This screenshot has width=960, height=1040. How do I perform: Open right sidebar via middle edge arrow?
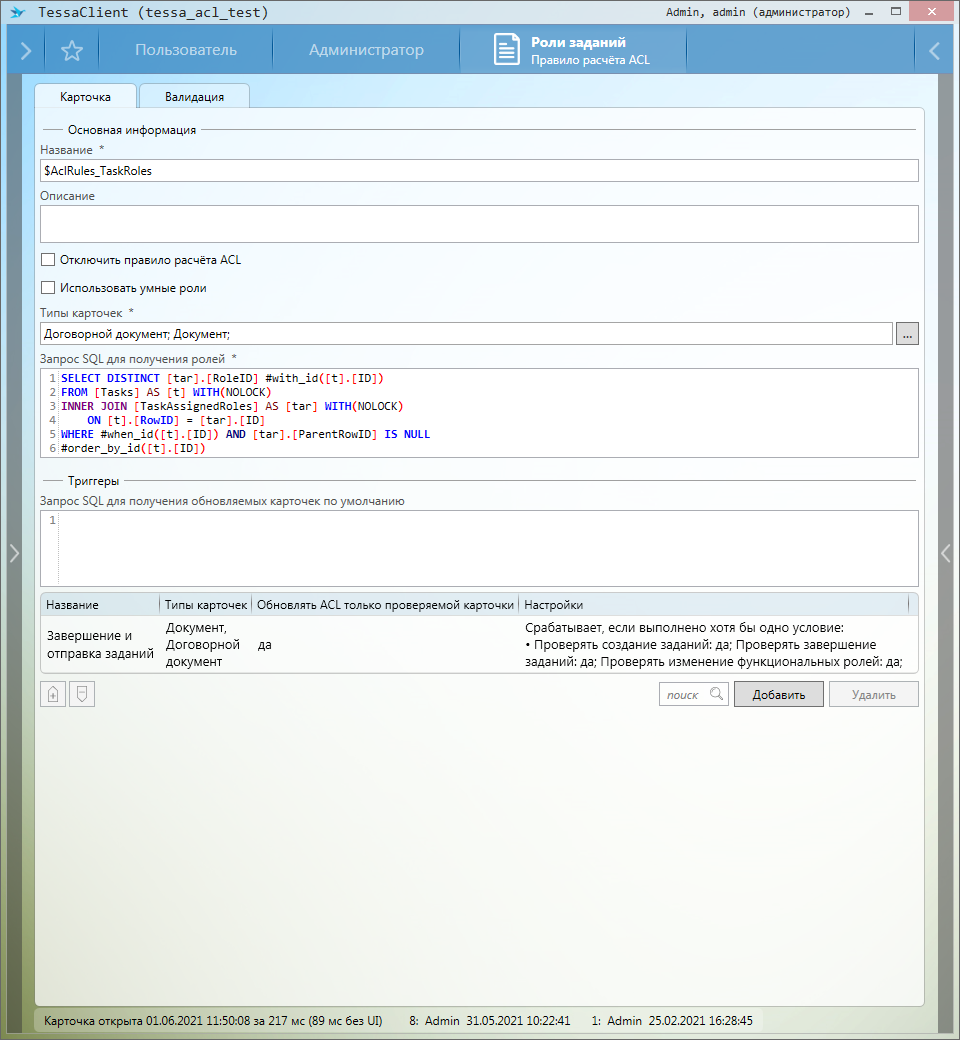pyautogui.click(x=946, y=553)
